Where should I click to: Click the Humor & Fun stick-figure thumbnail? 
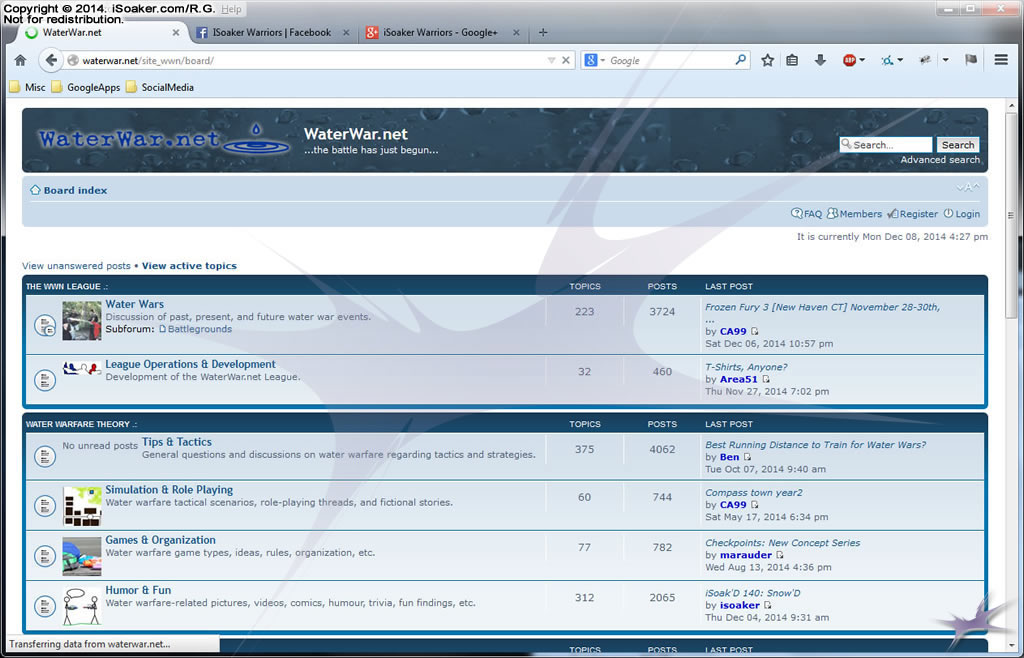[x=82, y=606]
